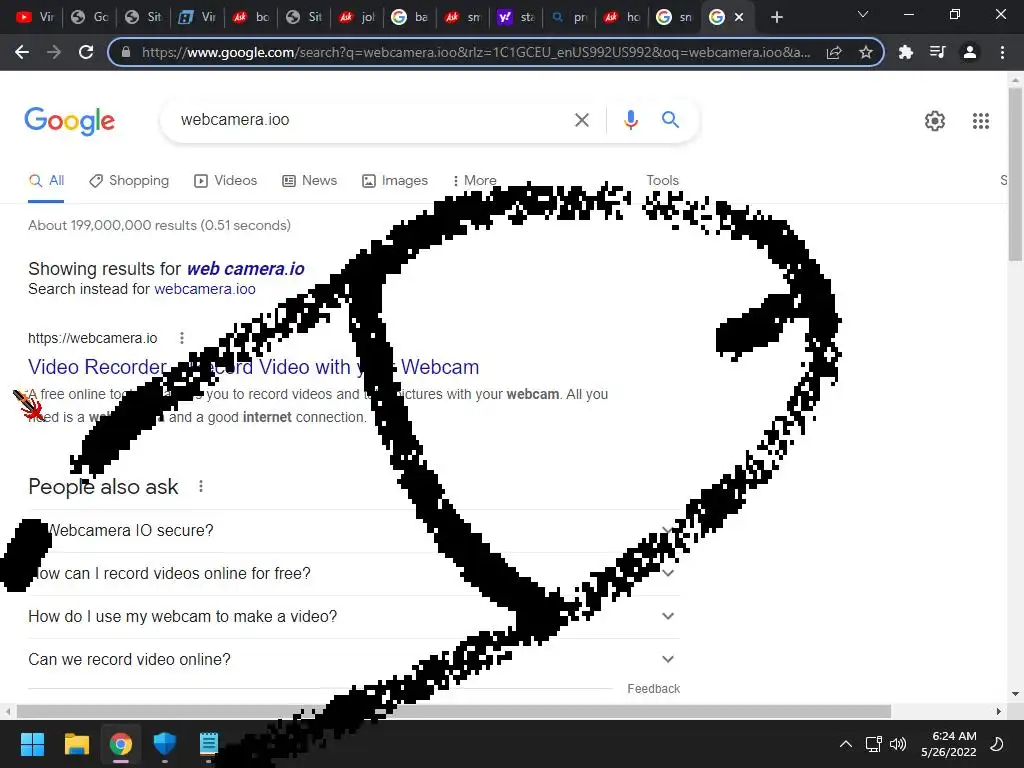Expand Webcamera IO secure question
The image size is (1024, 768).
[354, 530]
